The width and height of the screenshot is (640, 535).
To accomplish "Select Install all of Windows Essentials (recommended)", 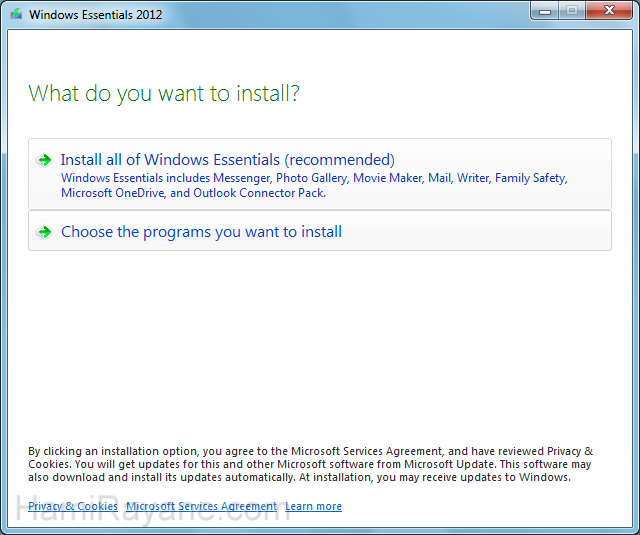I will [320, 174].
